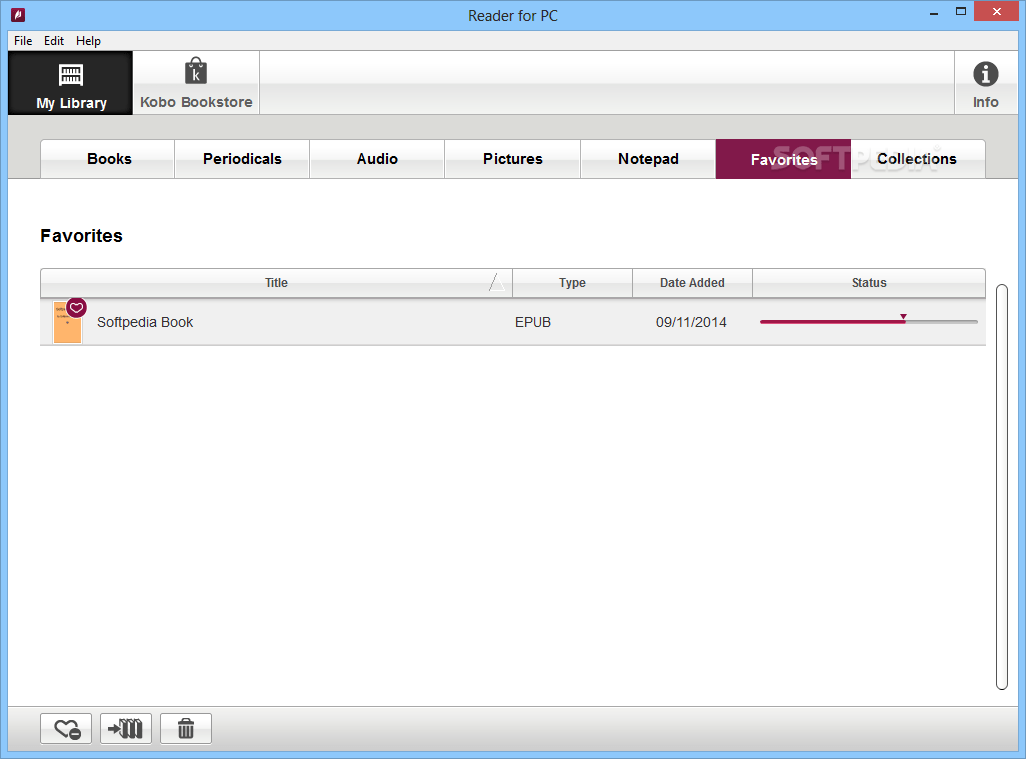Screen dimensions: 1026x759
Task: Click the 09/11/2014 date cell
Action: click(691, 322)
